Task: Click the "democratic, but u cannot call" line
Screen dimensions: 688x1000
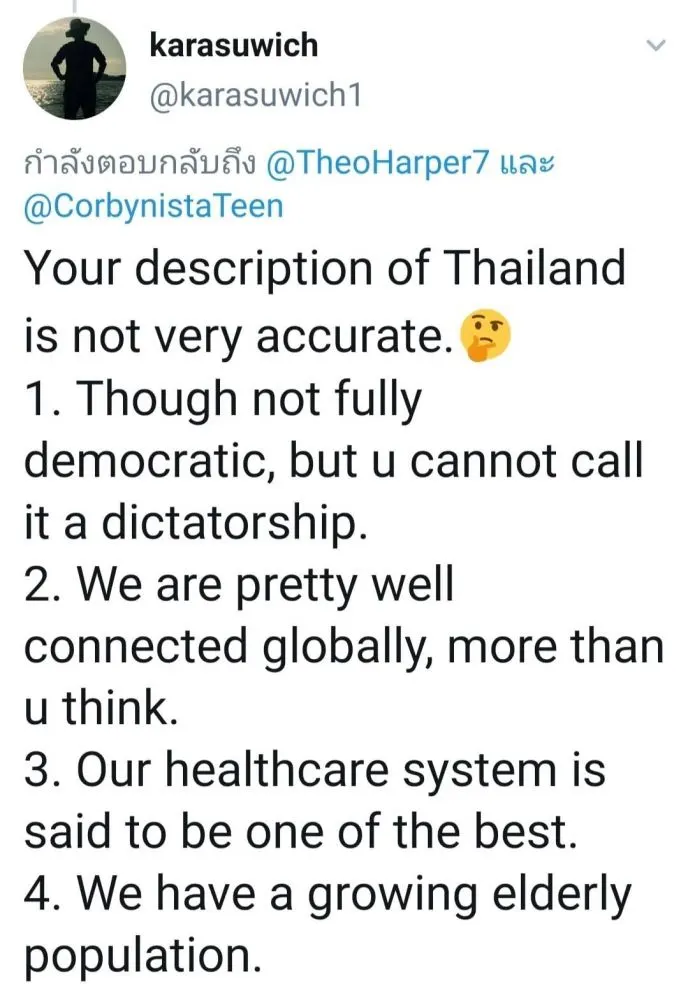Action: click(x=332, y=460)
